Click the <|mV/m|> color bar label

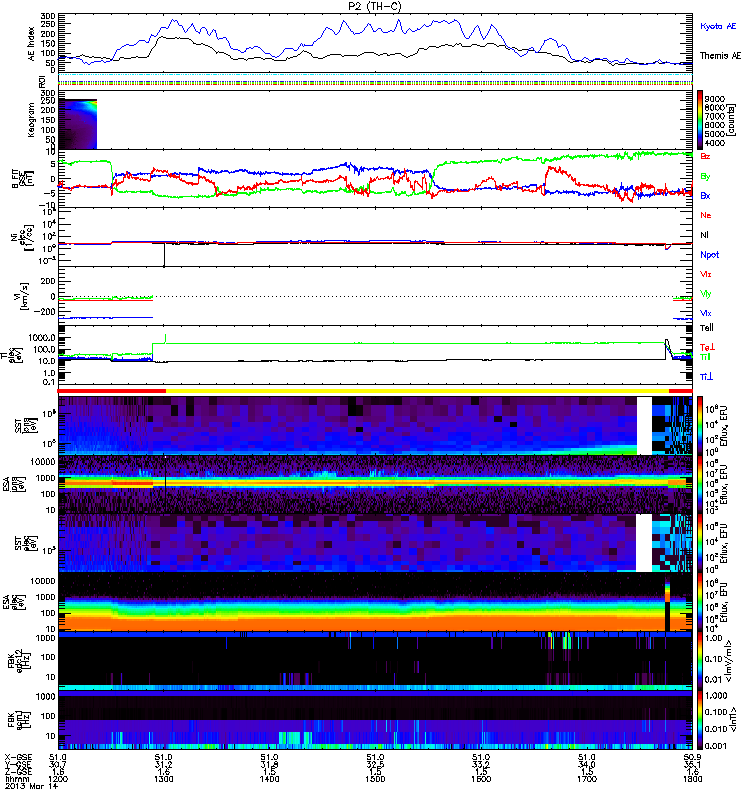730,662
